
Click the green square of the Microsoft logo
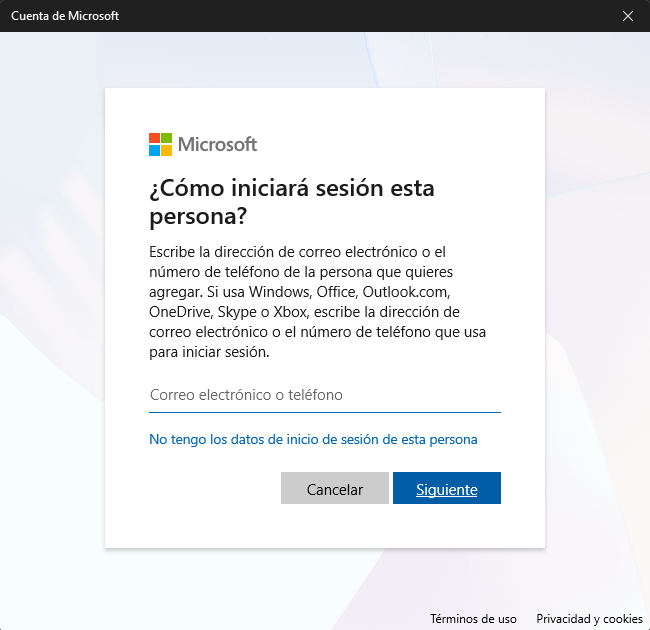click(167, 138)
